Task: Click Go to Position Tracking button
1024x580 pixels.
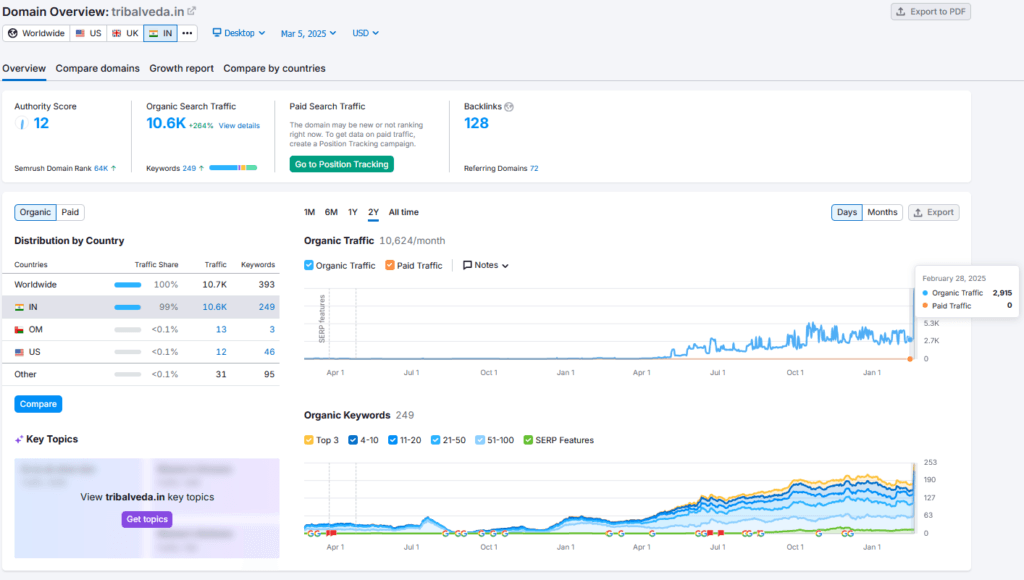Action: 341,164
